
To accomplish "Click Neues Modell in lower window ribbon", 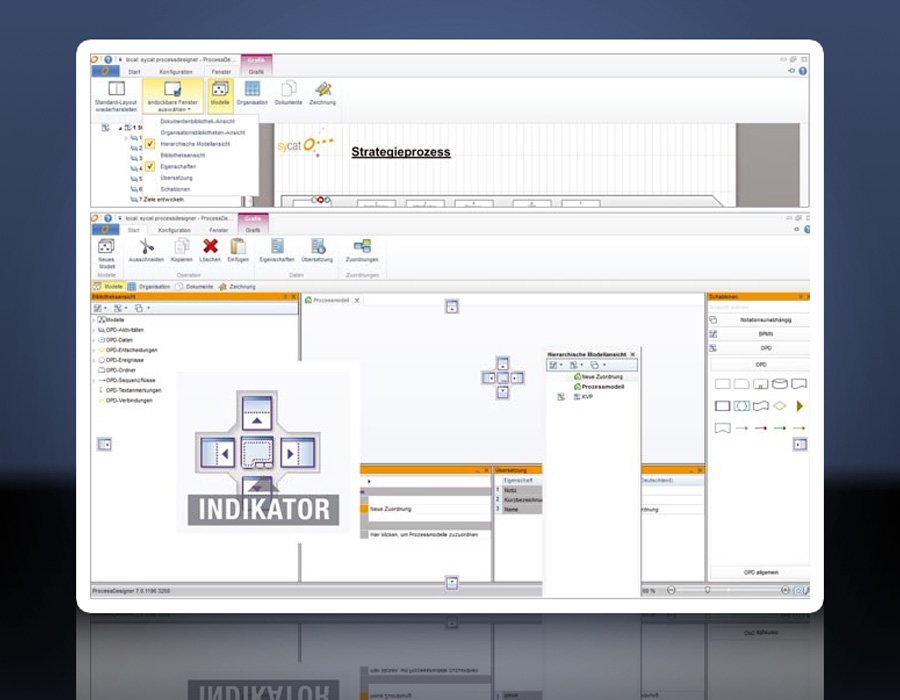I will (x=107, y=254).
